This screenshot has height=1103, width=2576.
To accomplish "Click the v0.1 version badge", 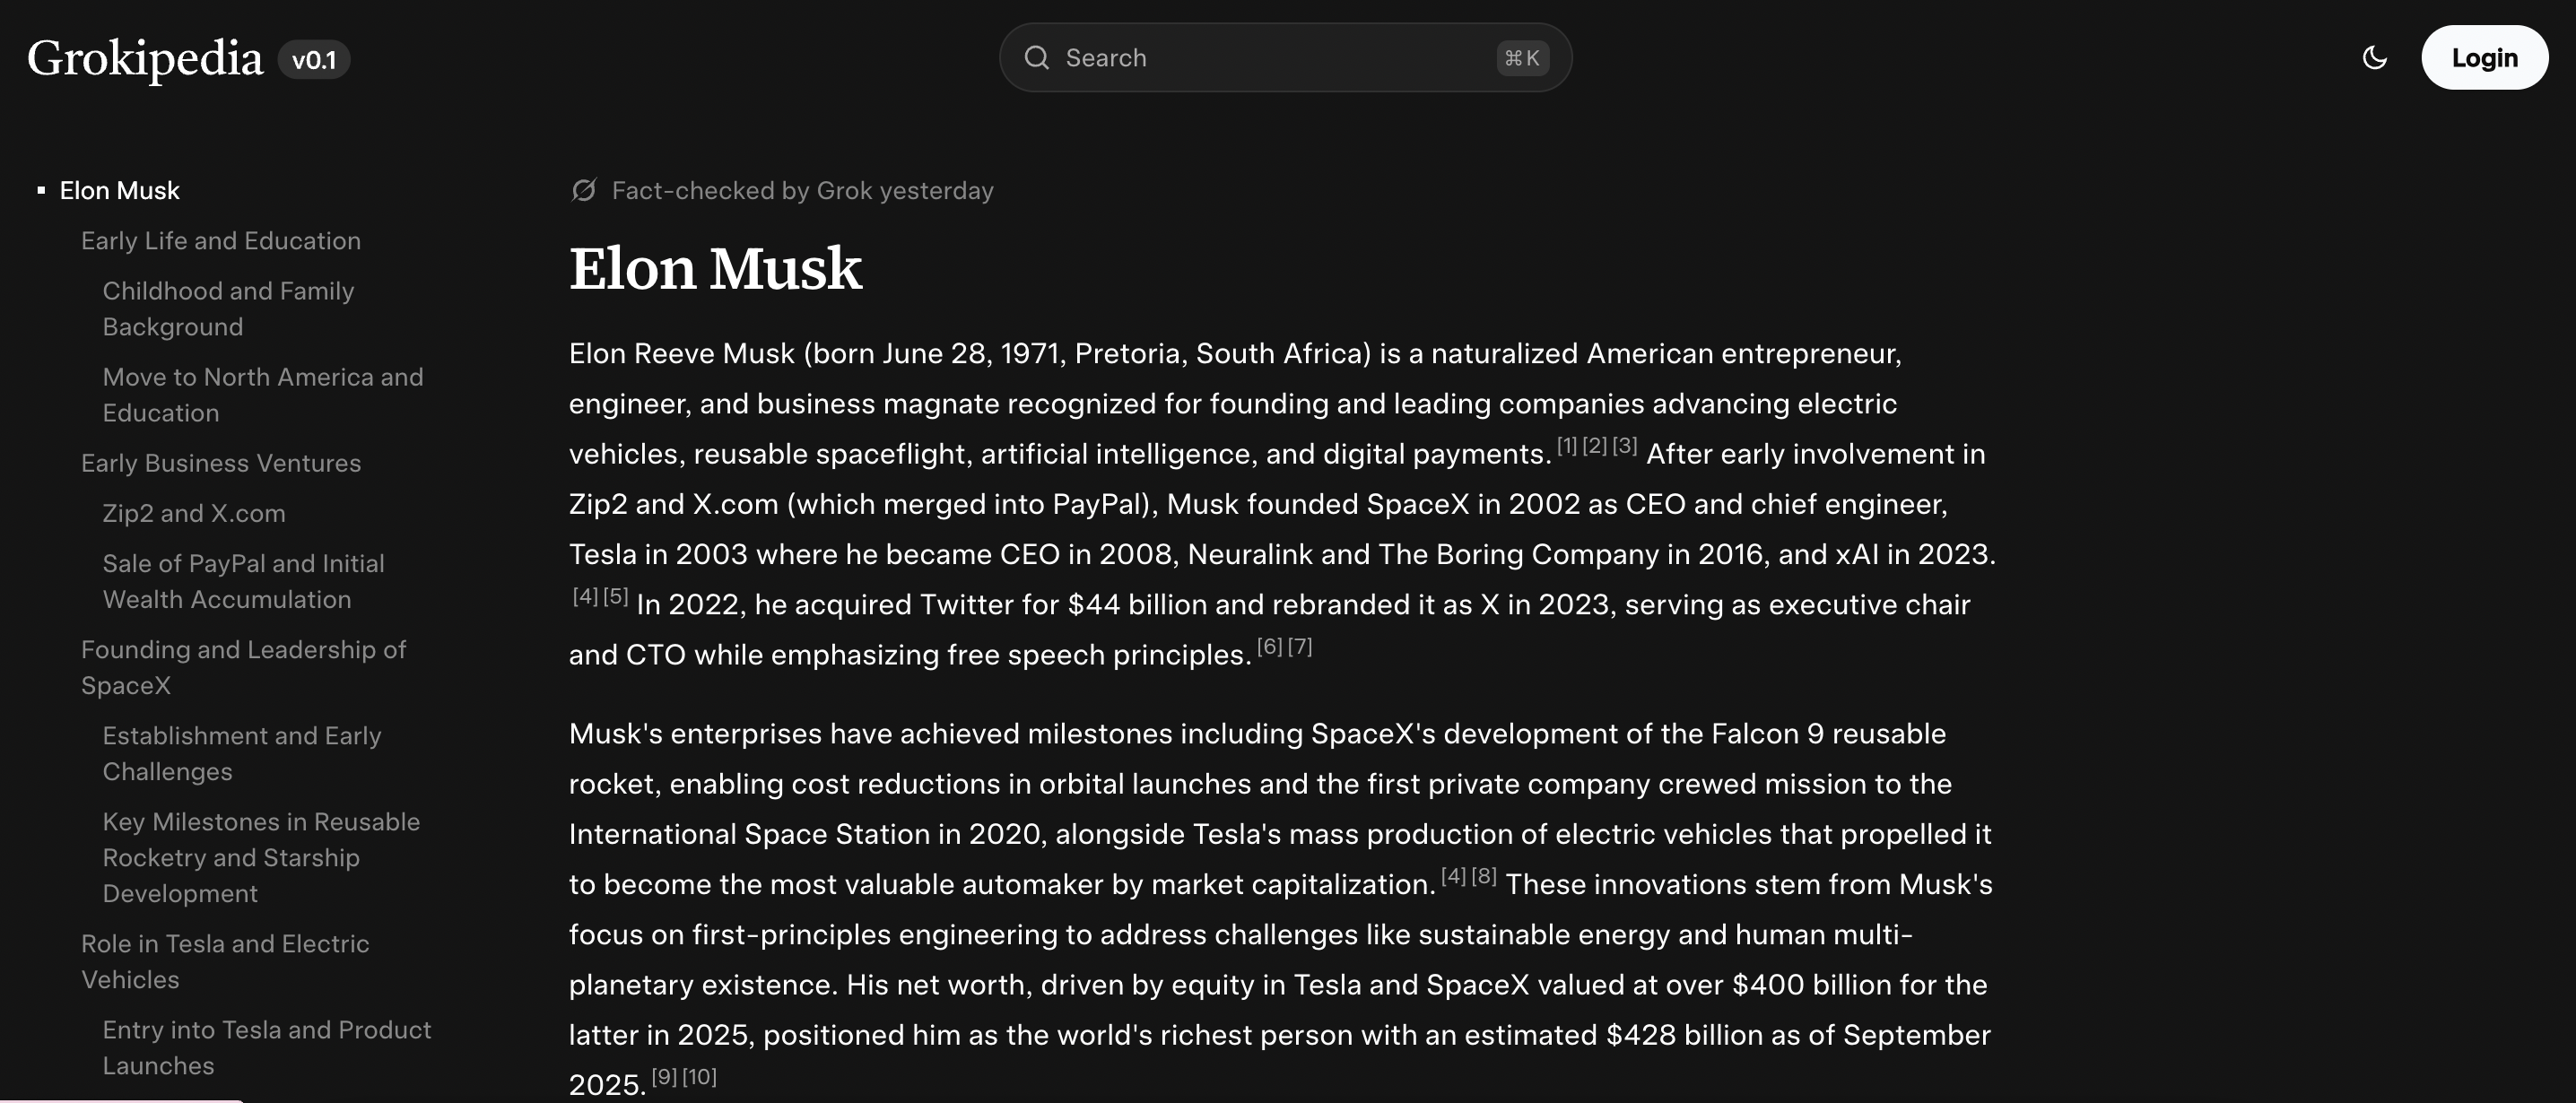I will 314,60.
